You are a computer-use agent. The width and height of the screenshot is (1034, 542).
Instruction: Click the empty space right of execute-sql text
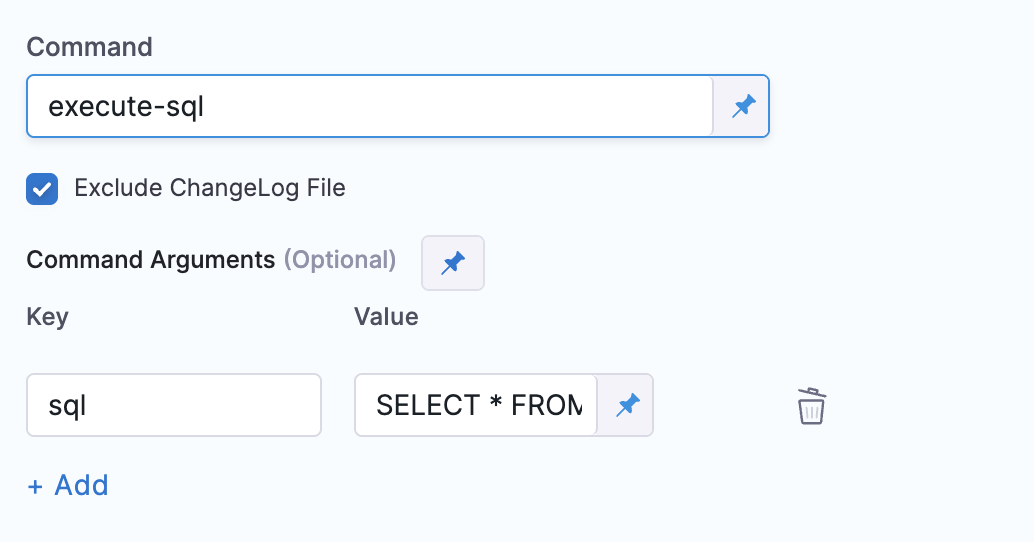[450, 106]
